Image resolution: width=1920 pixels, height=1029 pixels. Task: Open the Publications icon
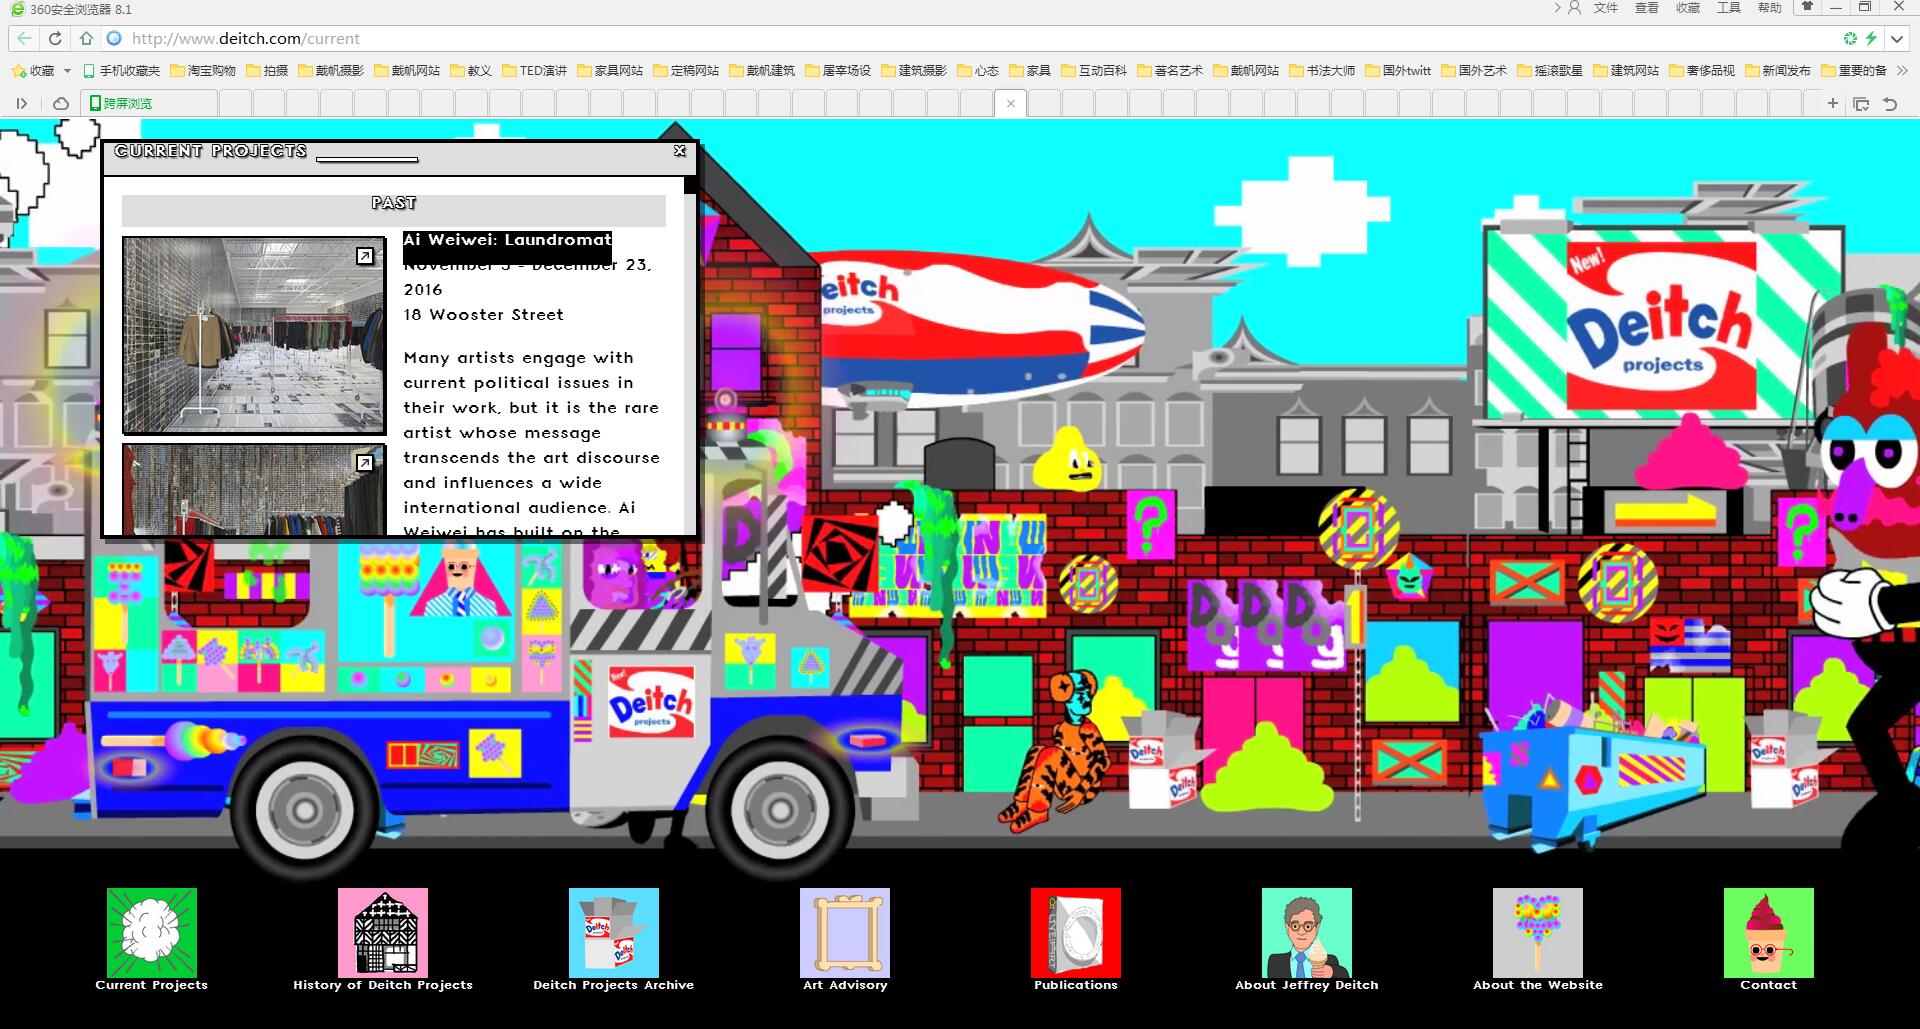pyautogui.click(x=1076, y=932)
